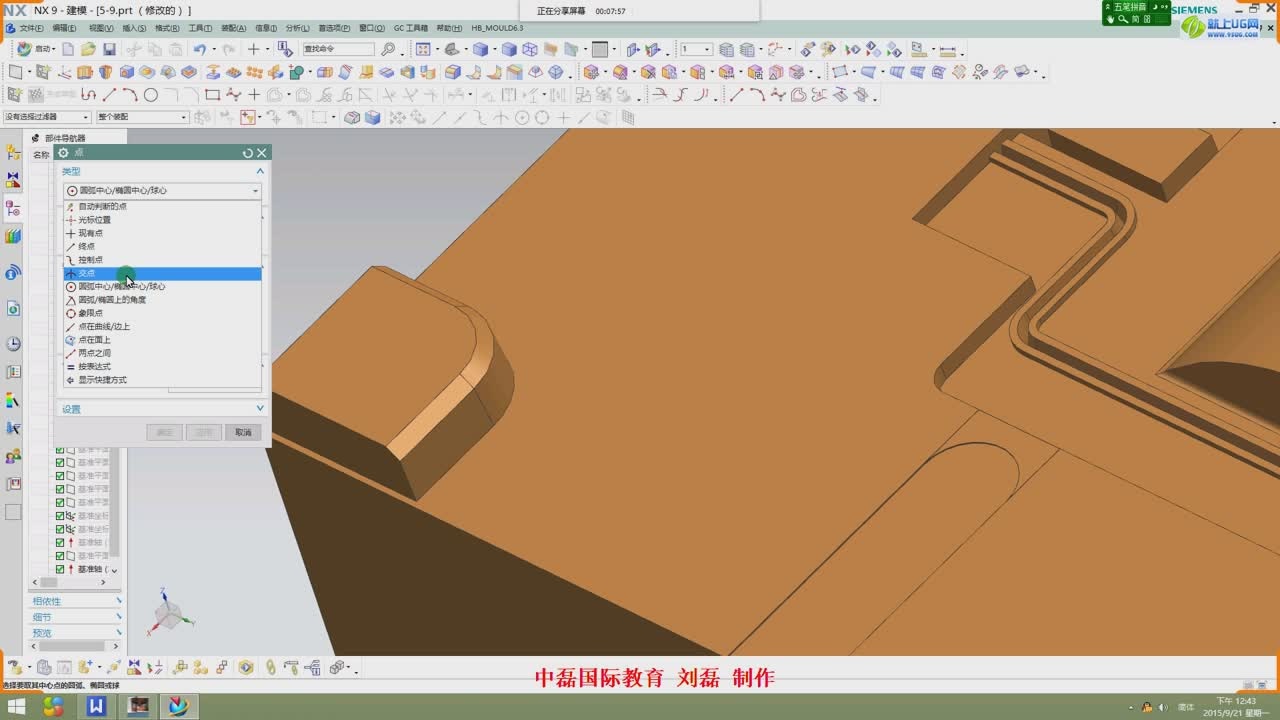Viewport: 1280px width, 720px height.
Task: Choose 终点 from type list
Action: [x=163, y=246]
